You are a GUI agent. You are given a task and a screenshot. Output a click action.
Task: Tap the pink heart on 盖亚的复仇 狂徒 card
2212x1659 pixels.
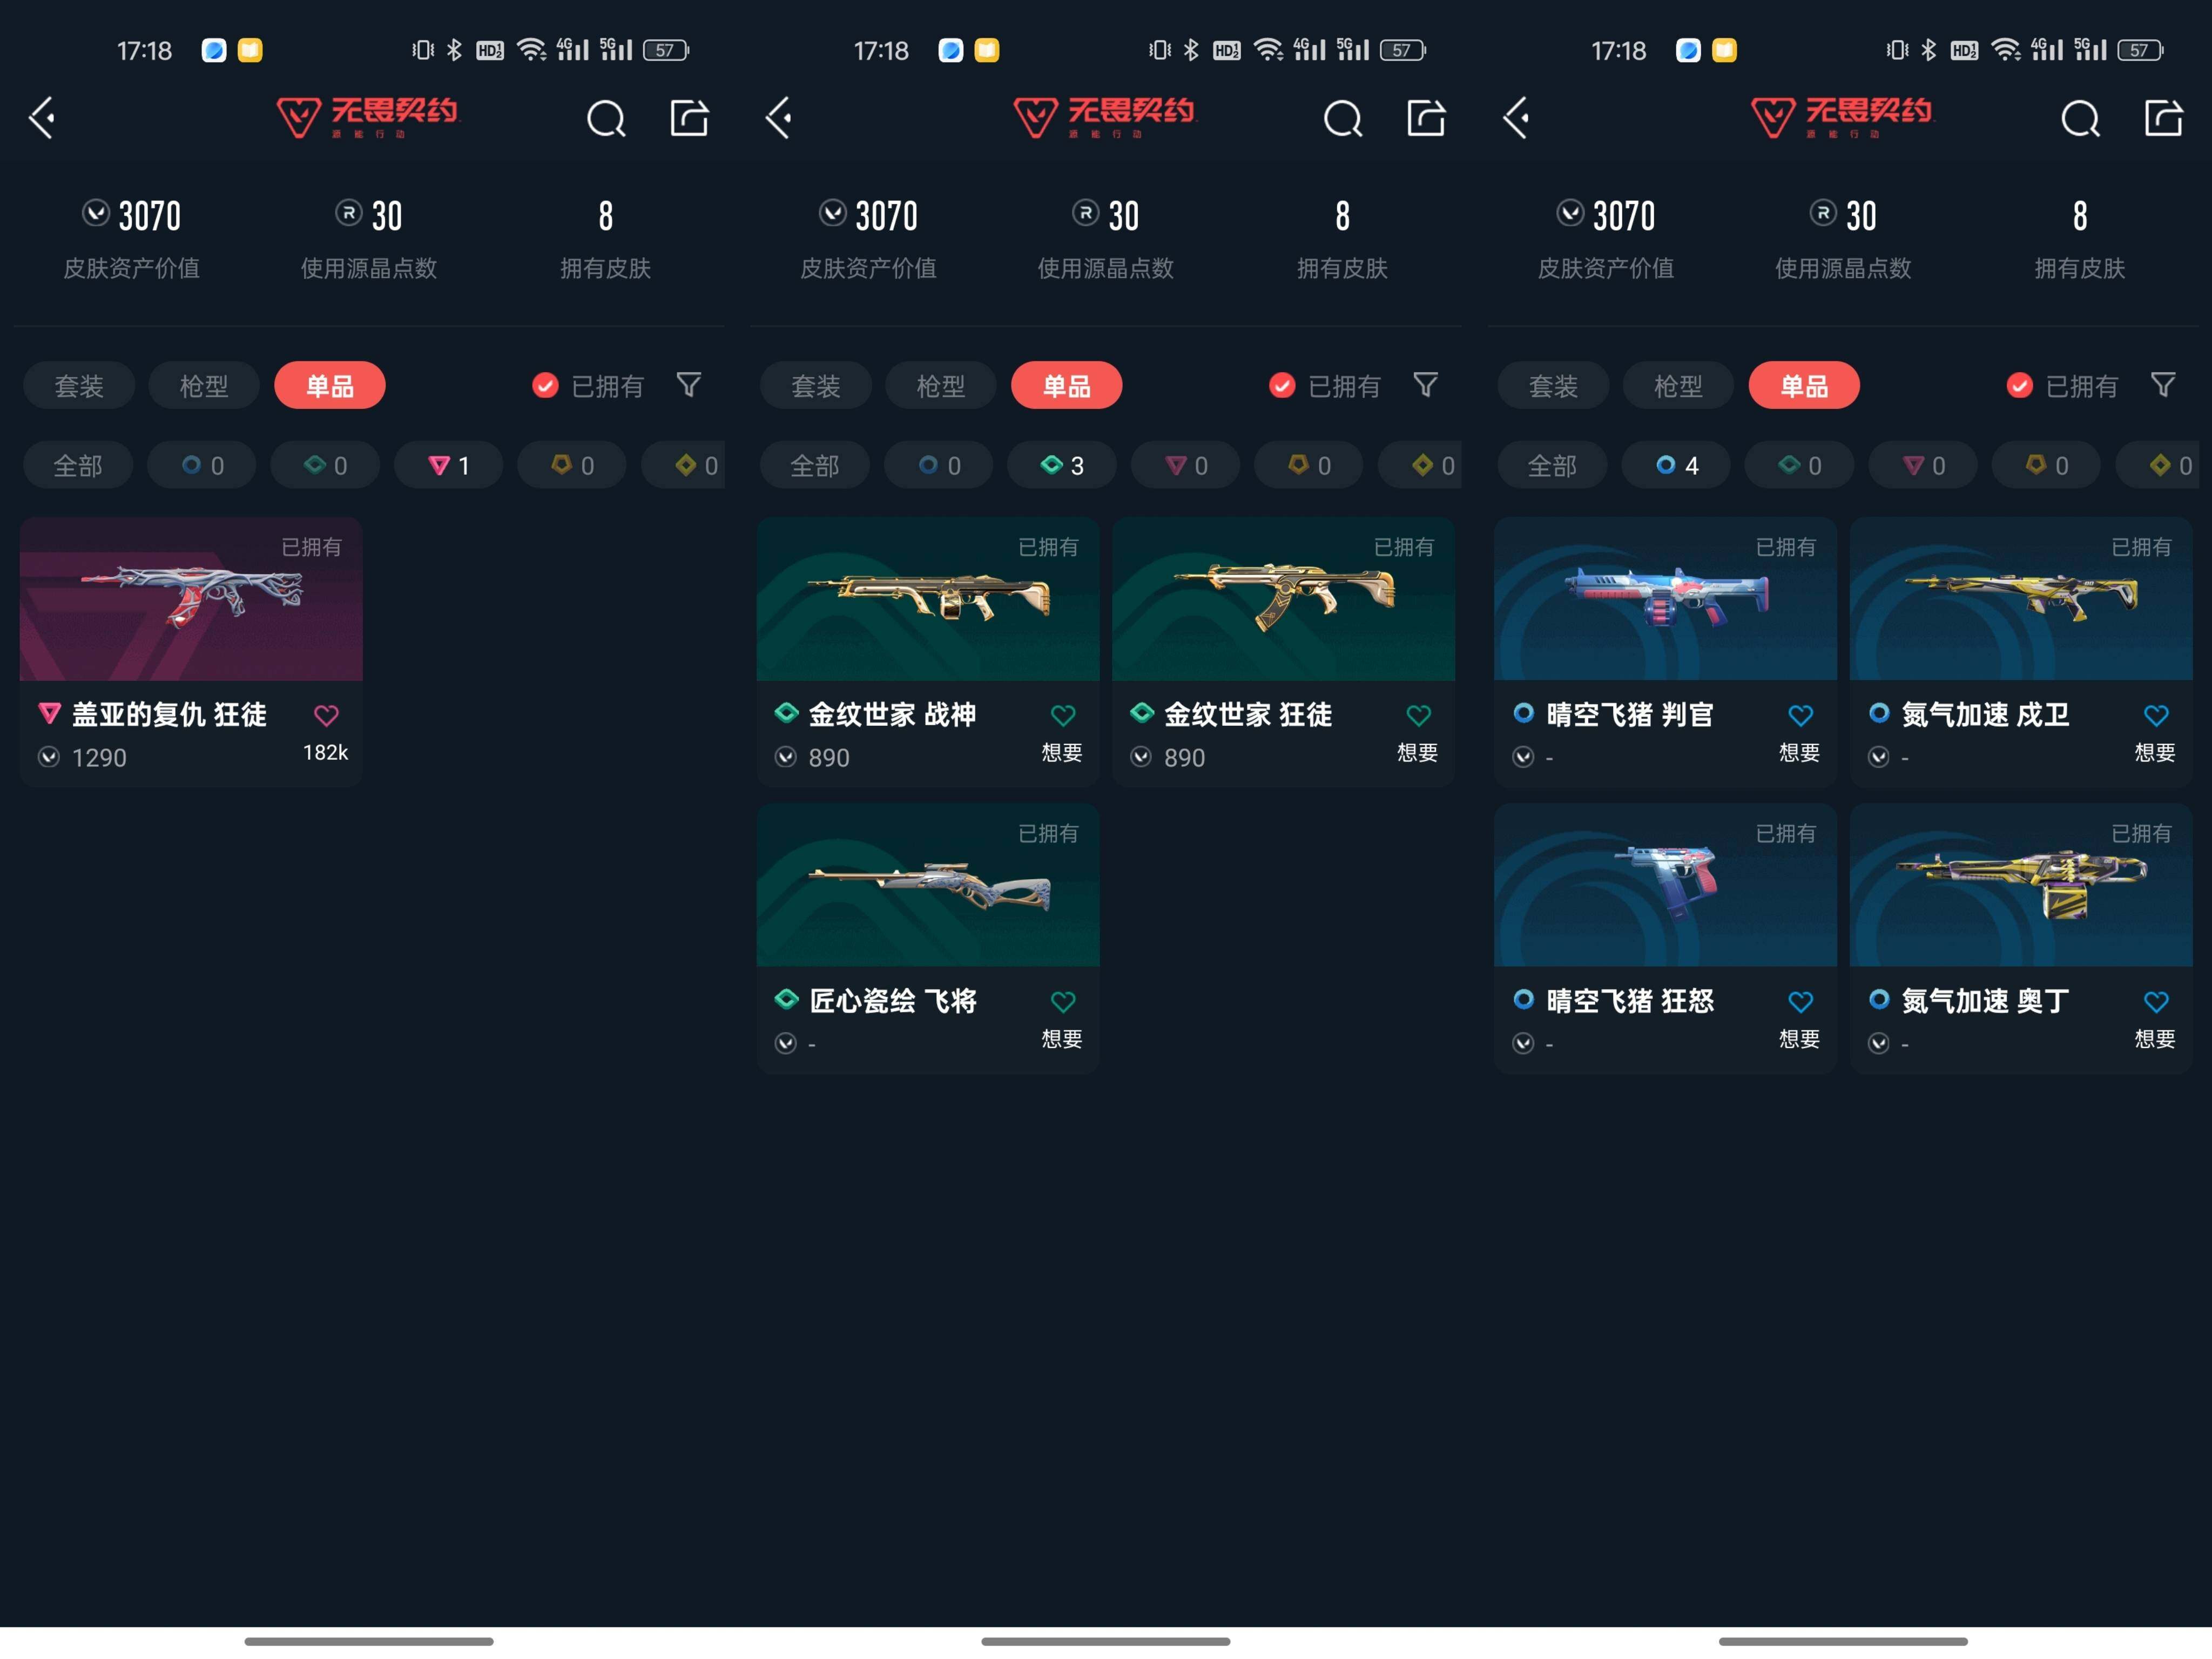[x=326, y=715]
